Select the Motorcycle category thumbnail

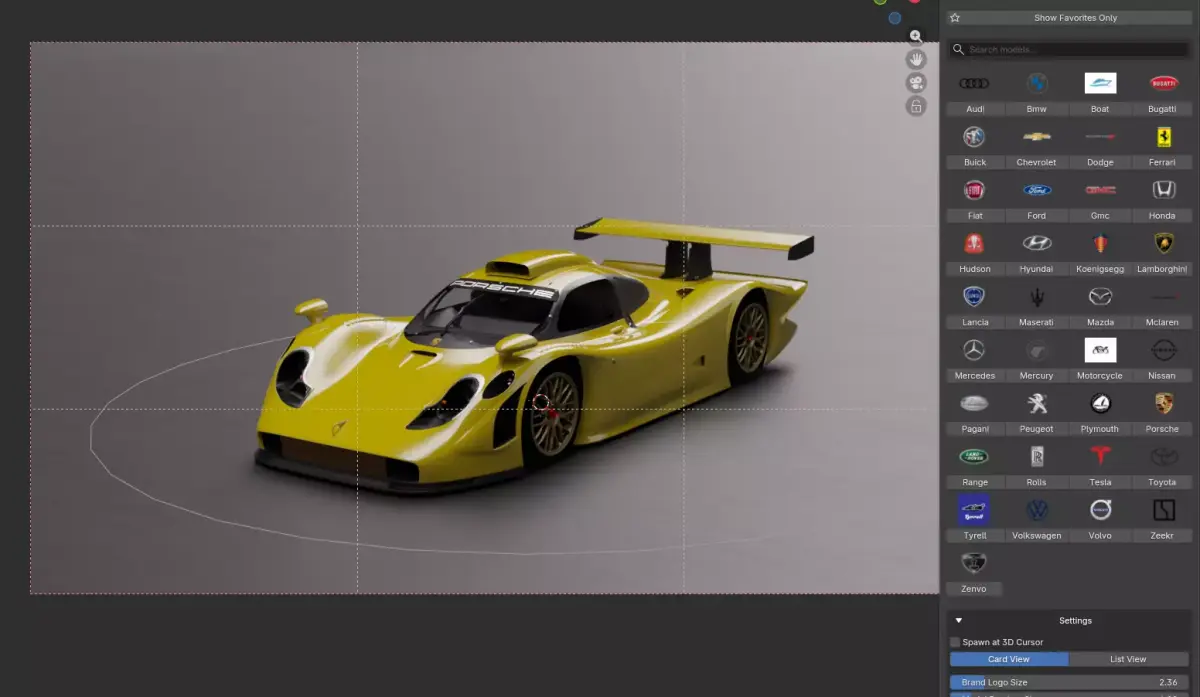tap(1100, 349)
